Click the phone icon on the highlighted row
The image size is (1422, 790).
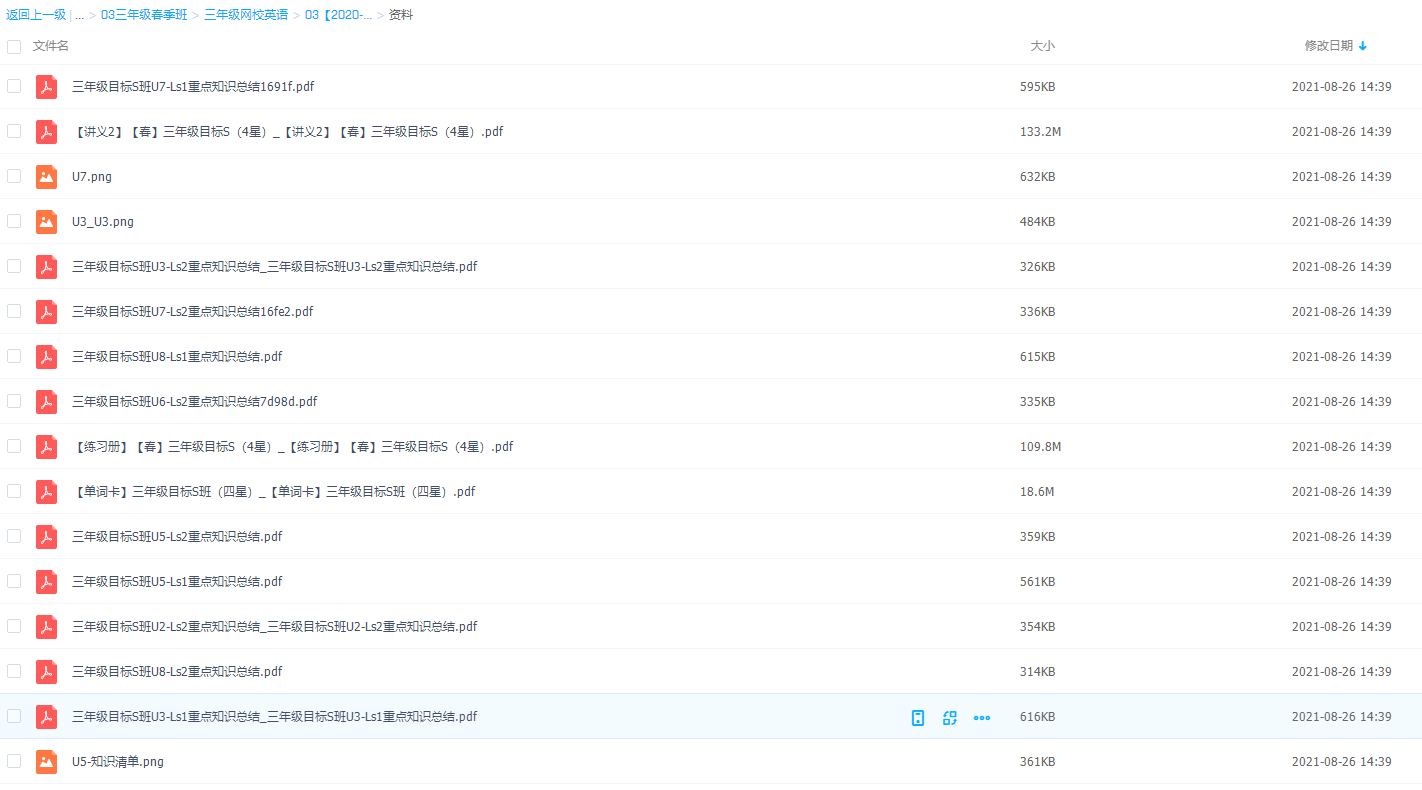point(918,717)
